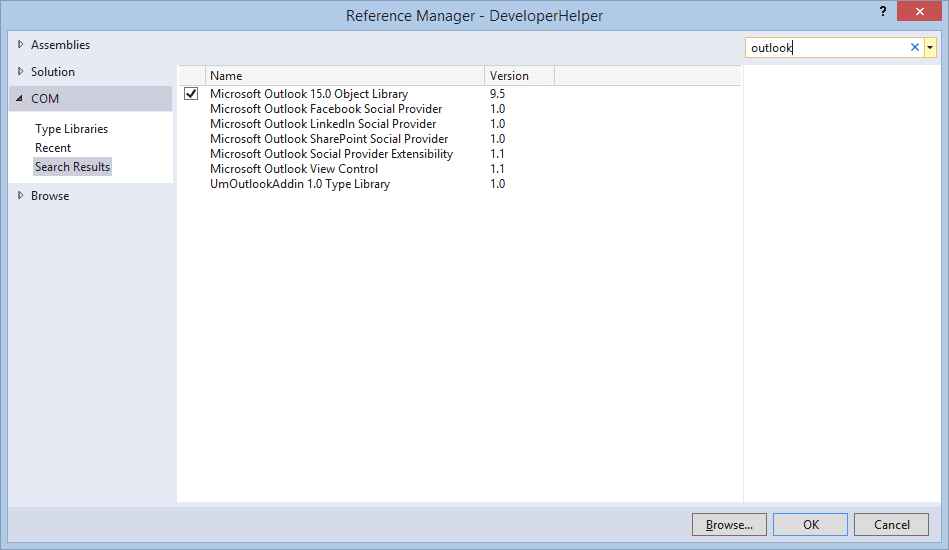Select Type Libraries under COM
This screenshot has height=550, width=949.
[71, 129]
